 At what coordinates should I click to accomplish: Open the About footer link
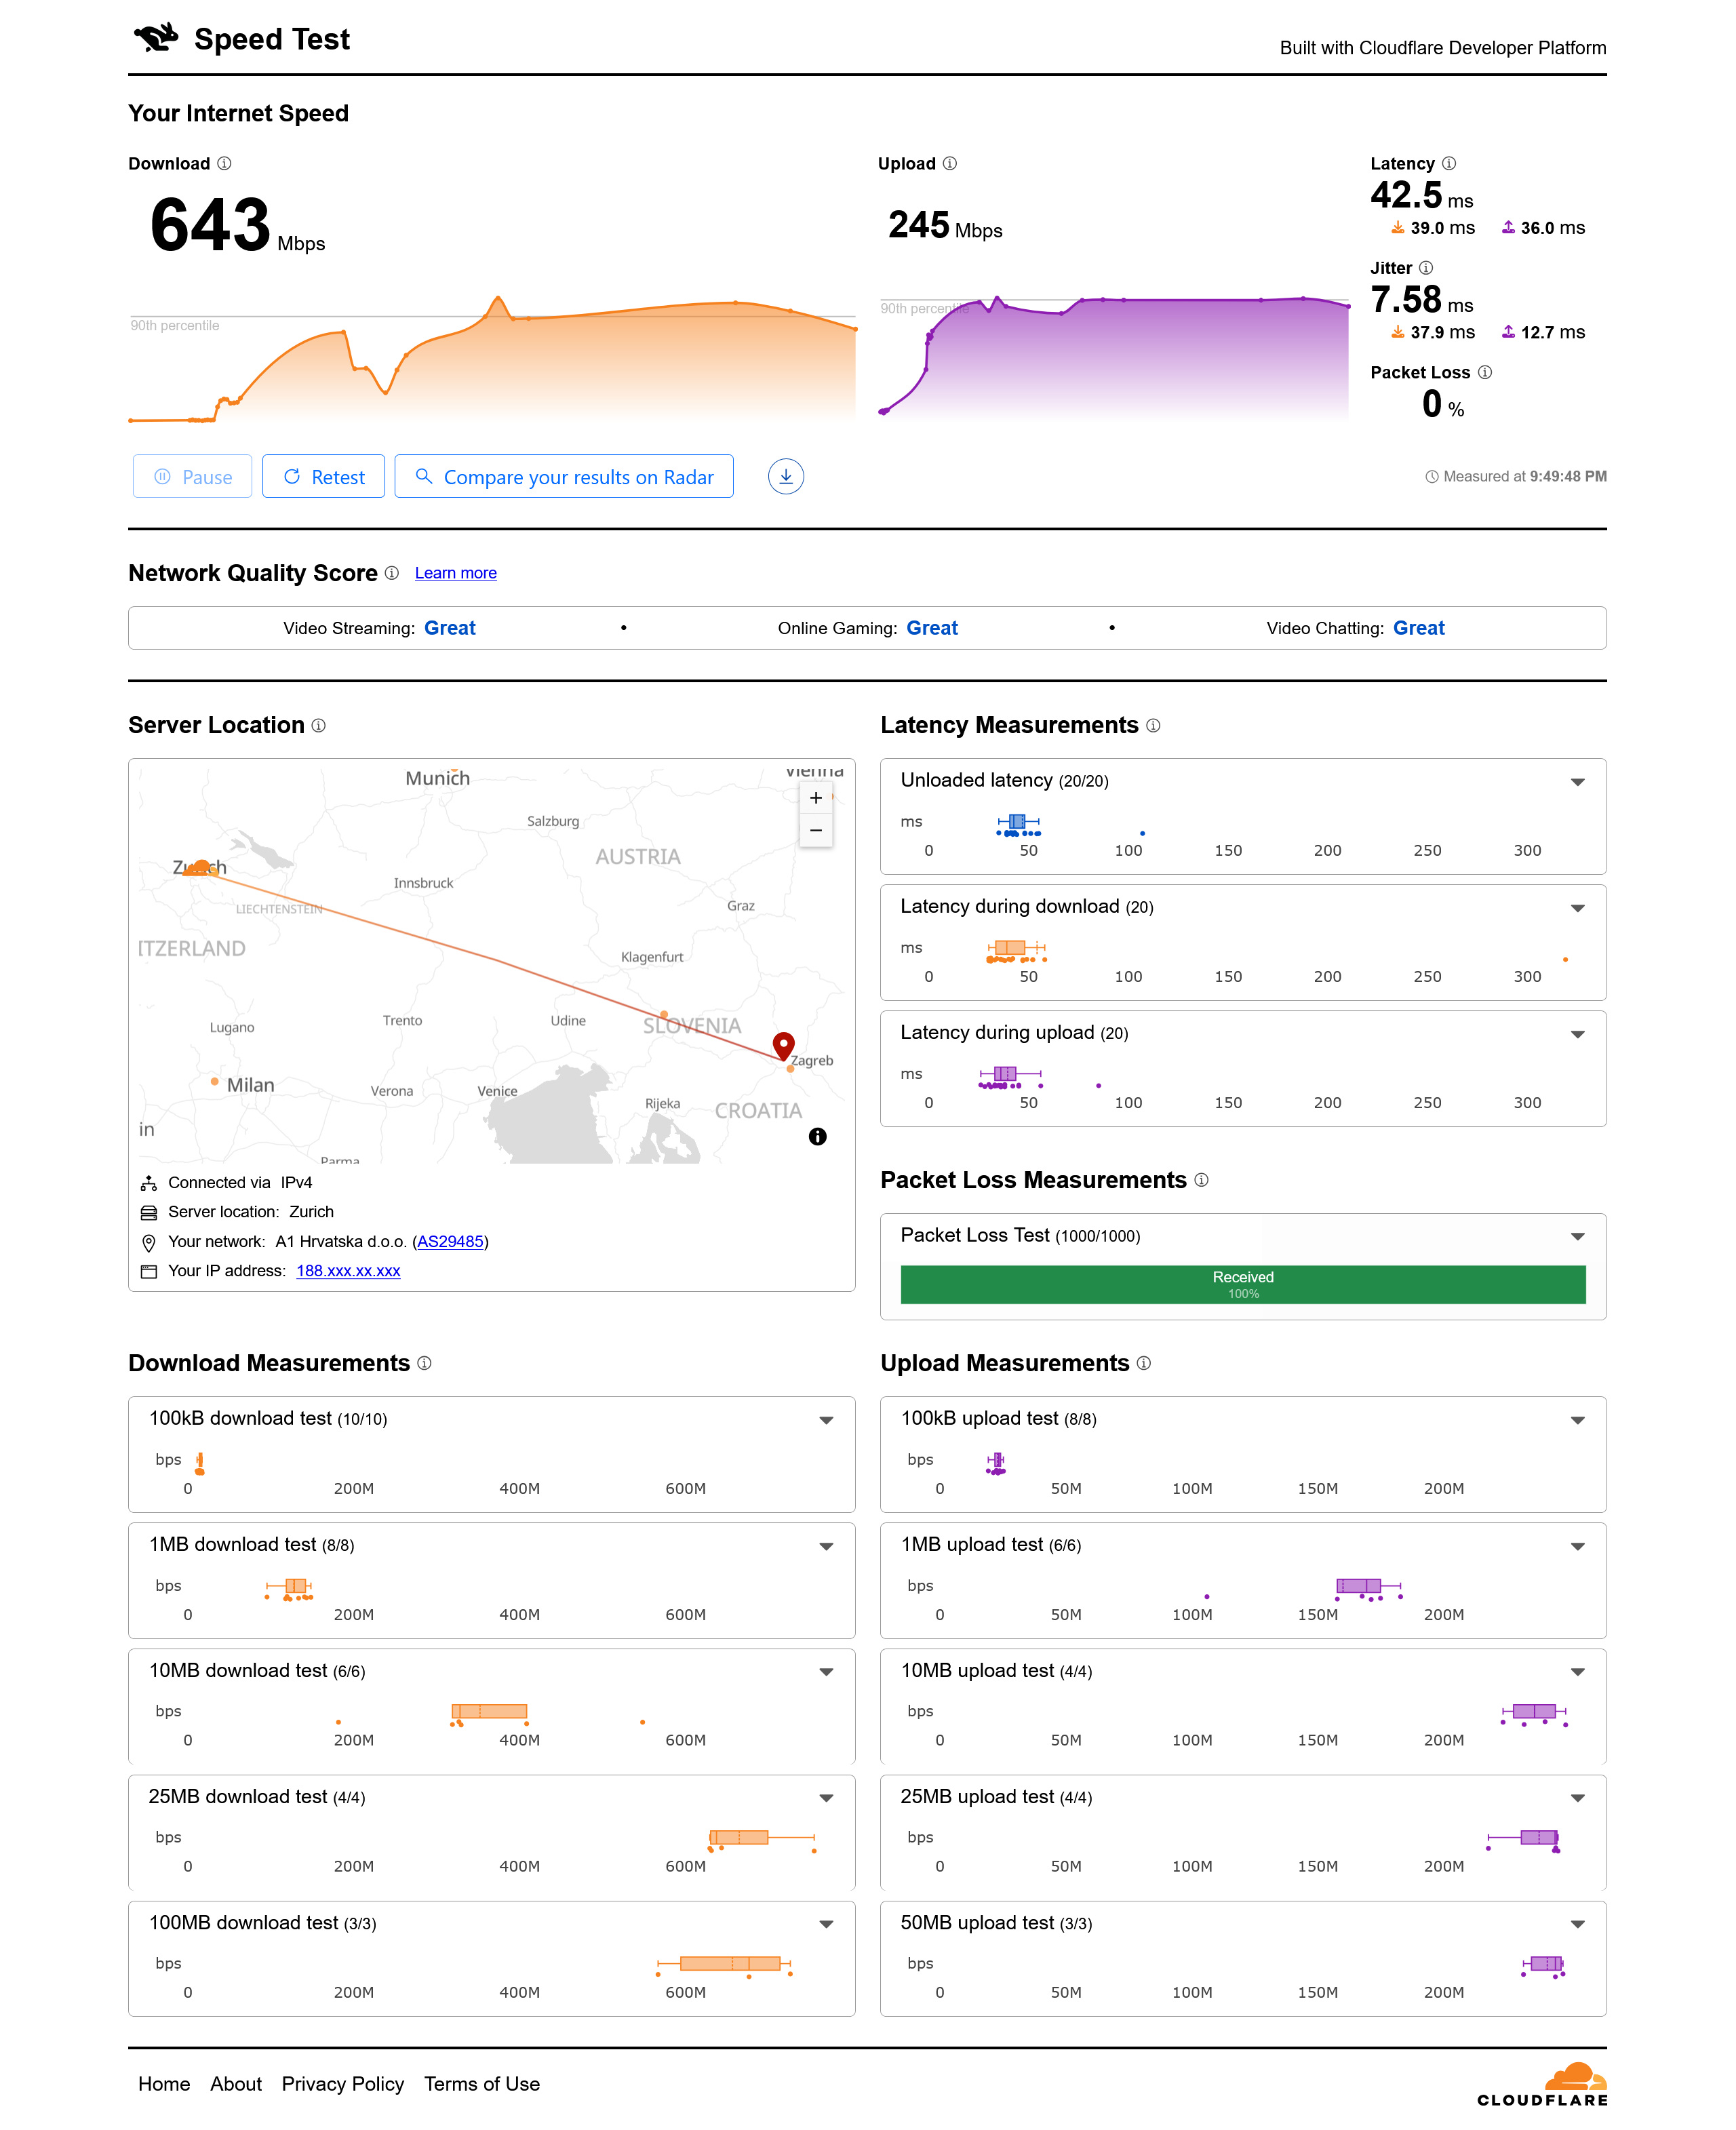(x=236, y=2084)
